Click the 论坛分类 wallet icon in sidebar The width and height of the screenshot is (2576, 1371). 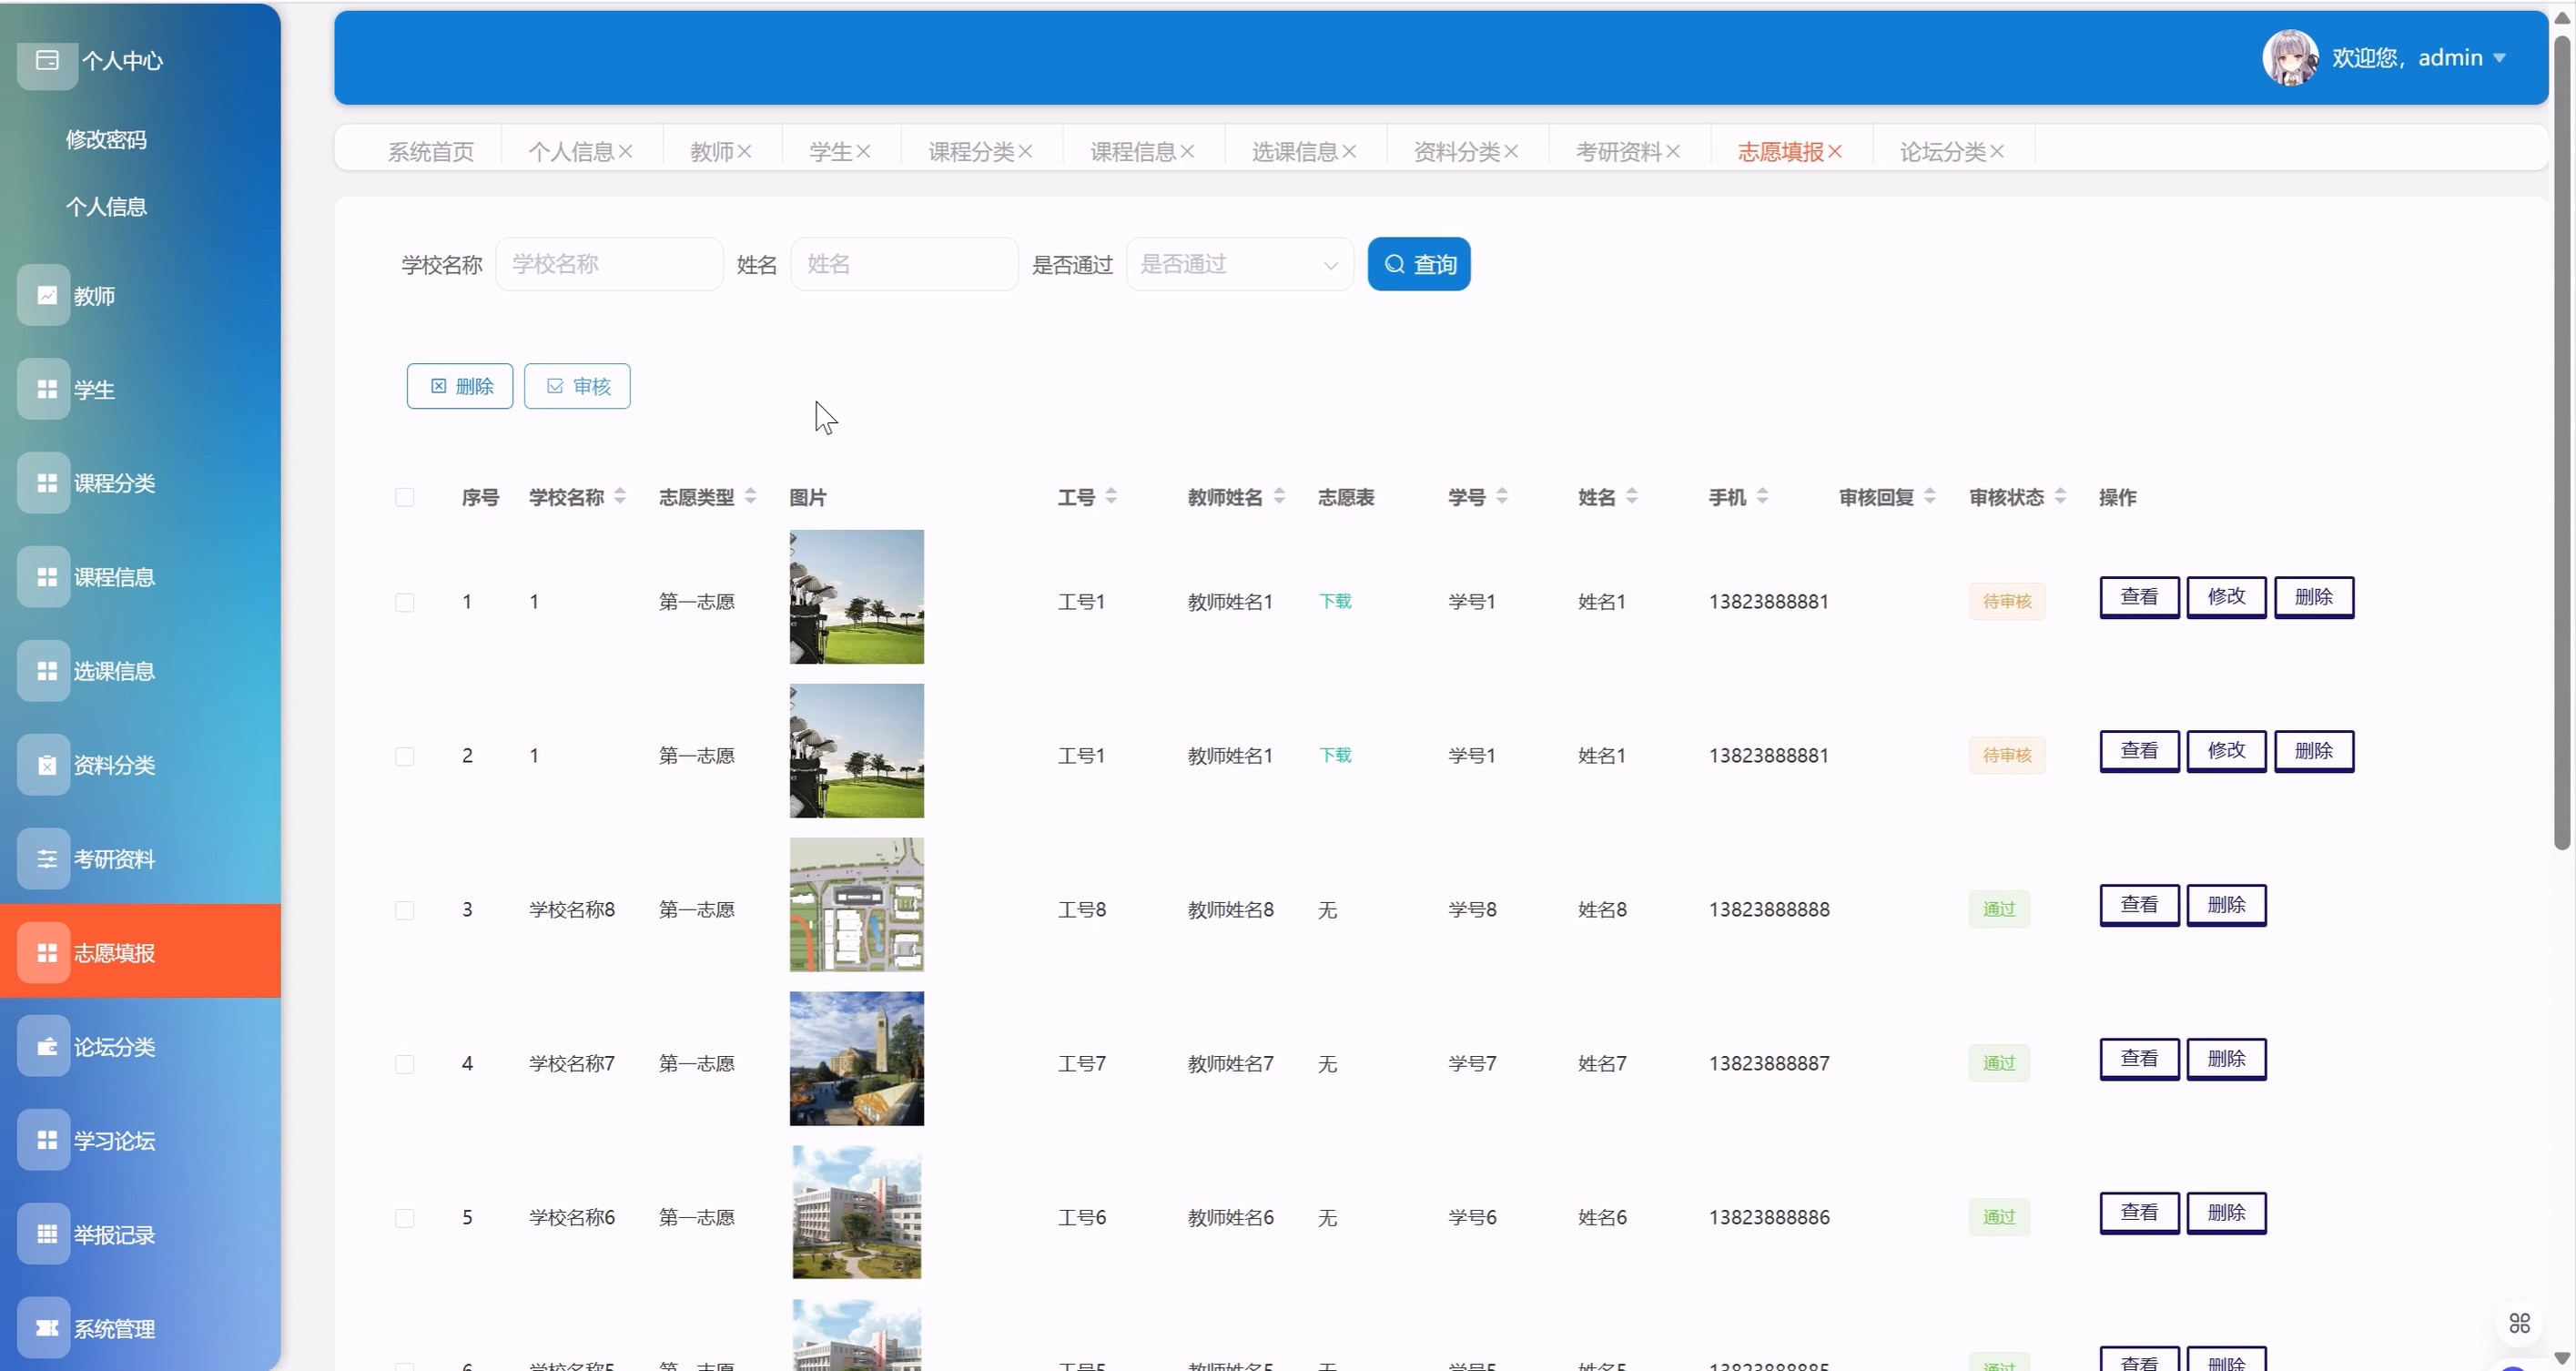click(x=46, y=1047)
